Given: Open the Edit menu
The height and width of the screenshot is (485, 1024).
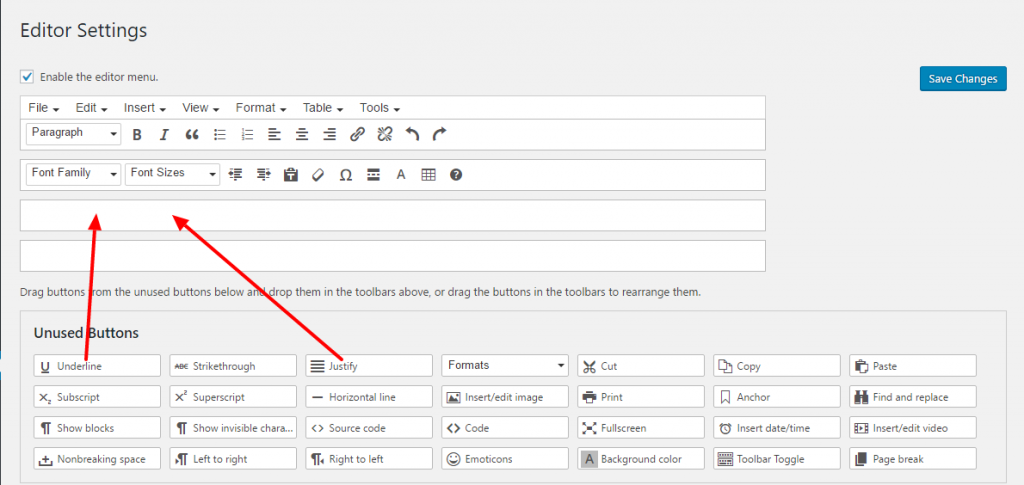Looking at the screenshot, I should pos(91,108).
